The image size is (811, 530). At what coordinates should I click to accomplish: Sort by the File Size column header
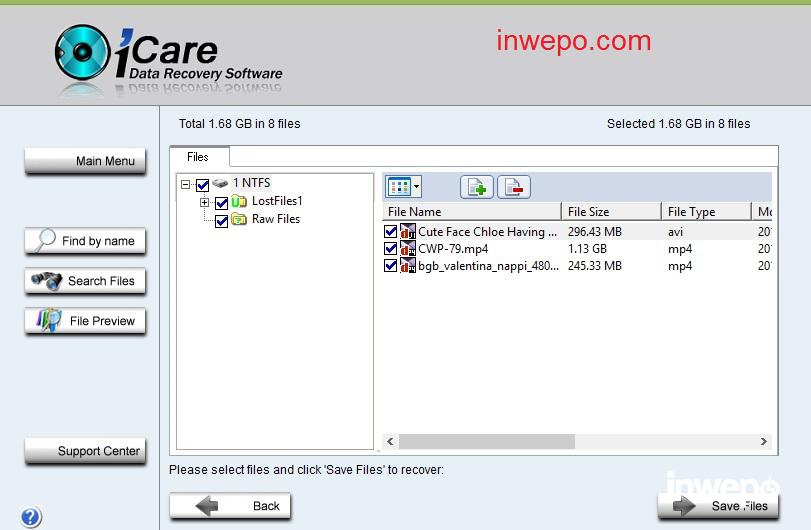pos(611,211)
